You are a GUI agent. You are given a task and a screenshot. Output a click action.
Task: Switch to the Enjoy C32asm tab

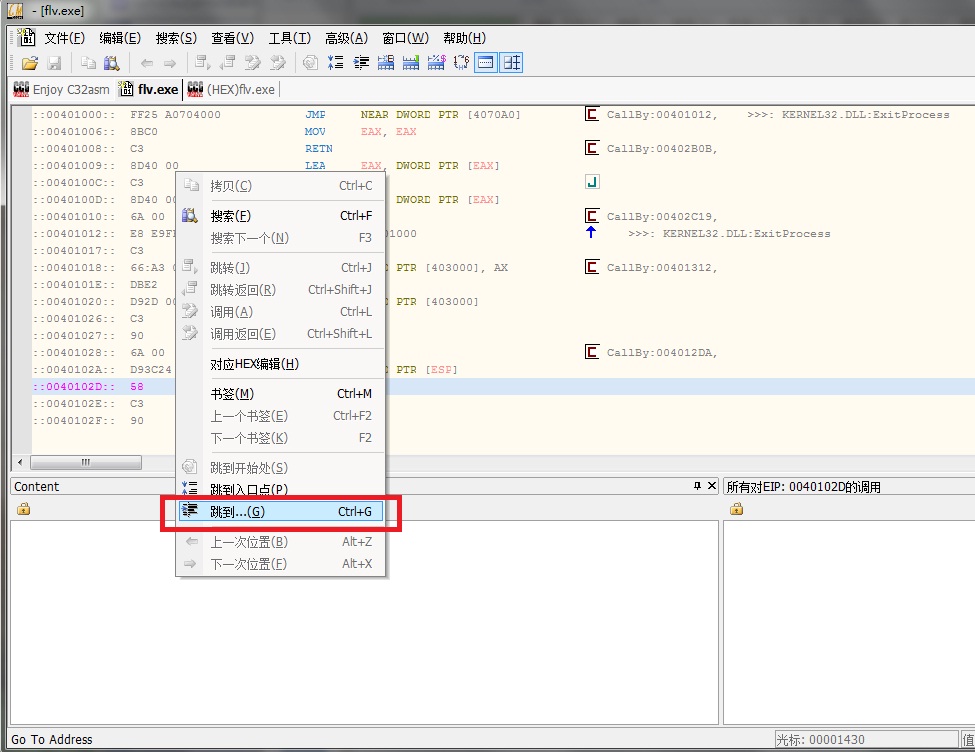pyautogui.click(x=61, y=90)
